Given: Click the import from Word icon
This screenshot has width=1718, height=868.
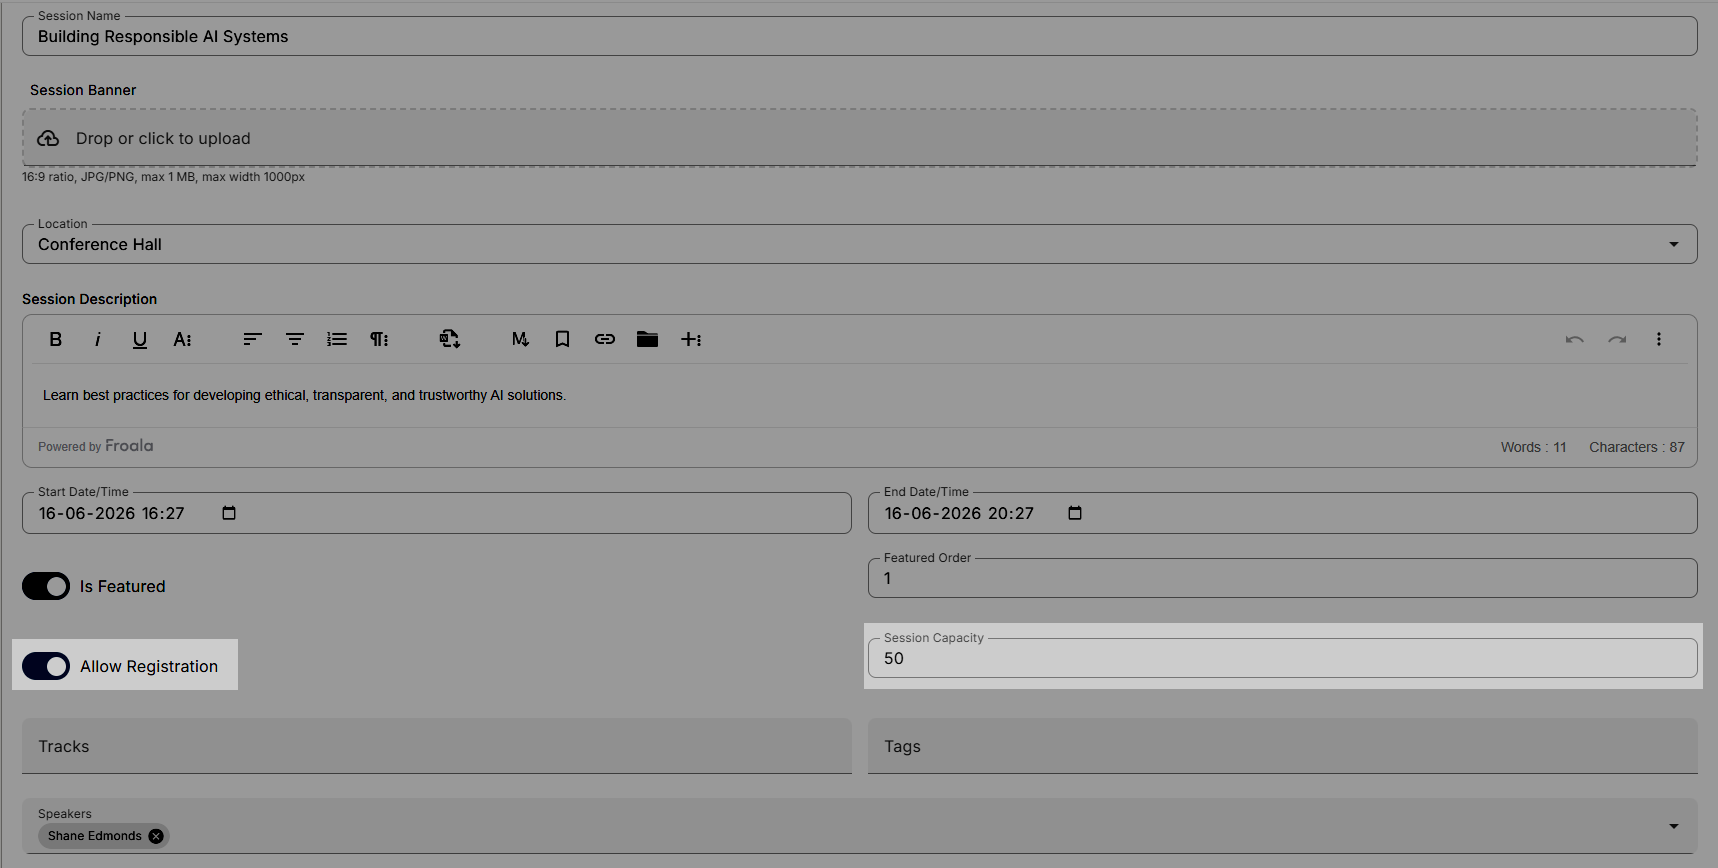Looking at the screenshot, I should [450, 340].
